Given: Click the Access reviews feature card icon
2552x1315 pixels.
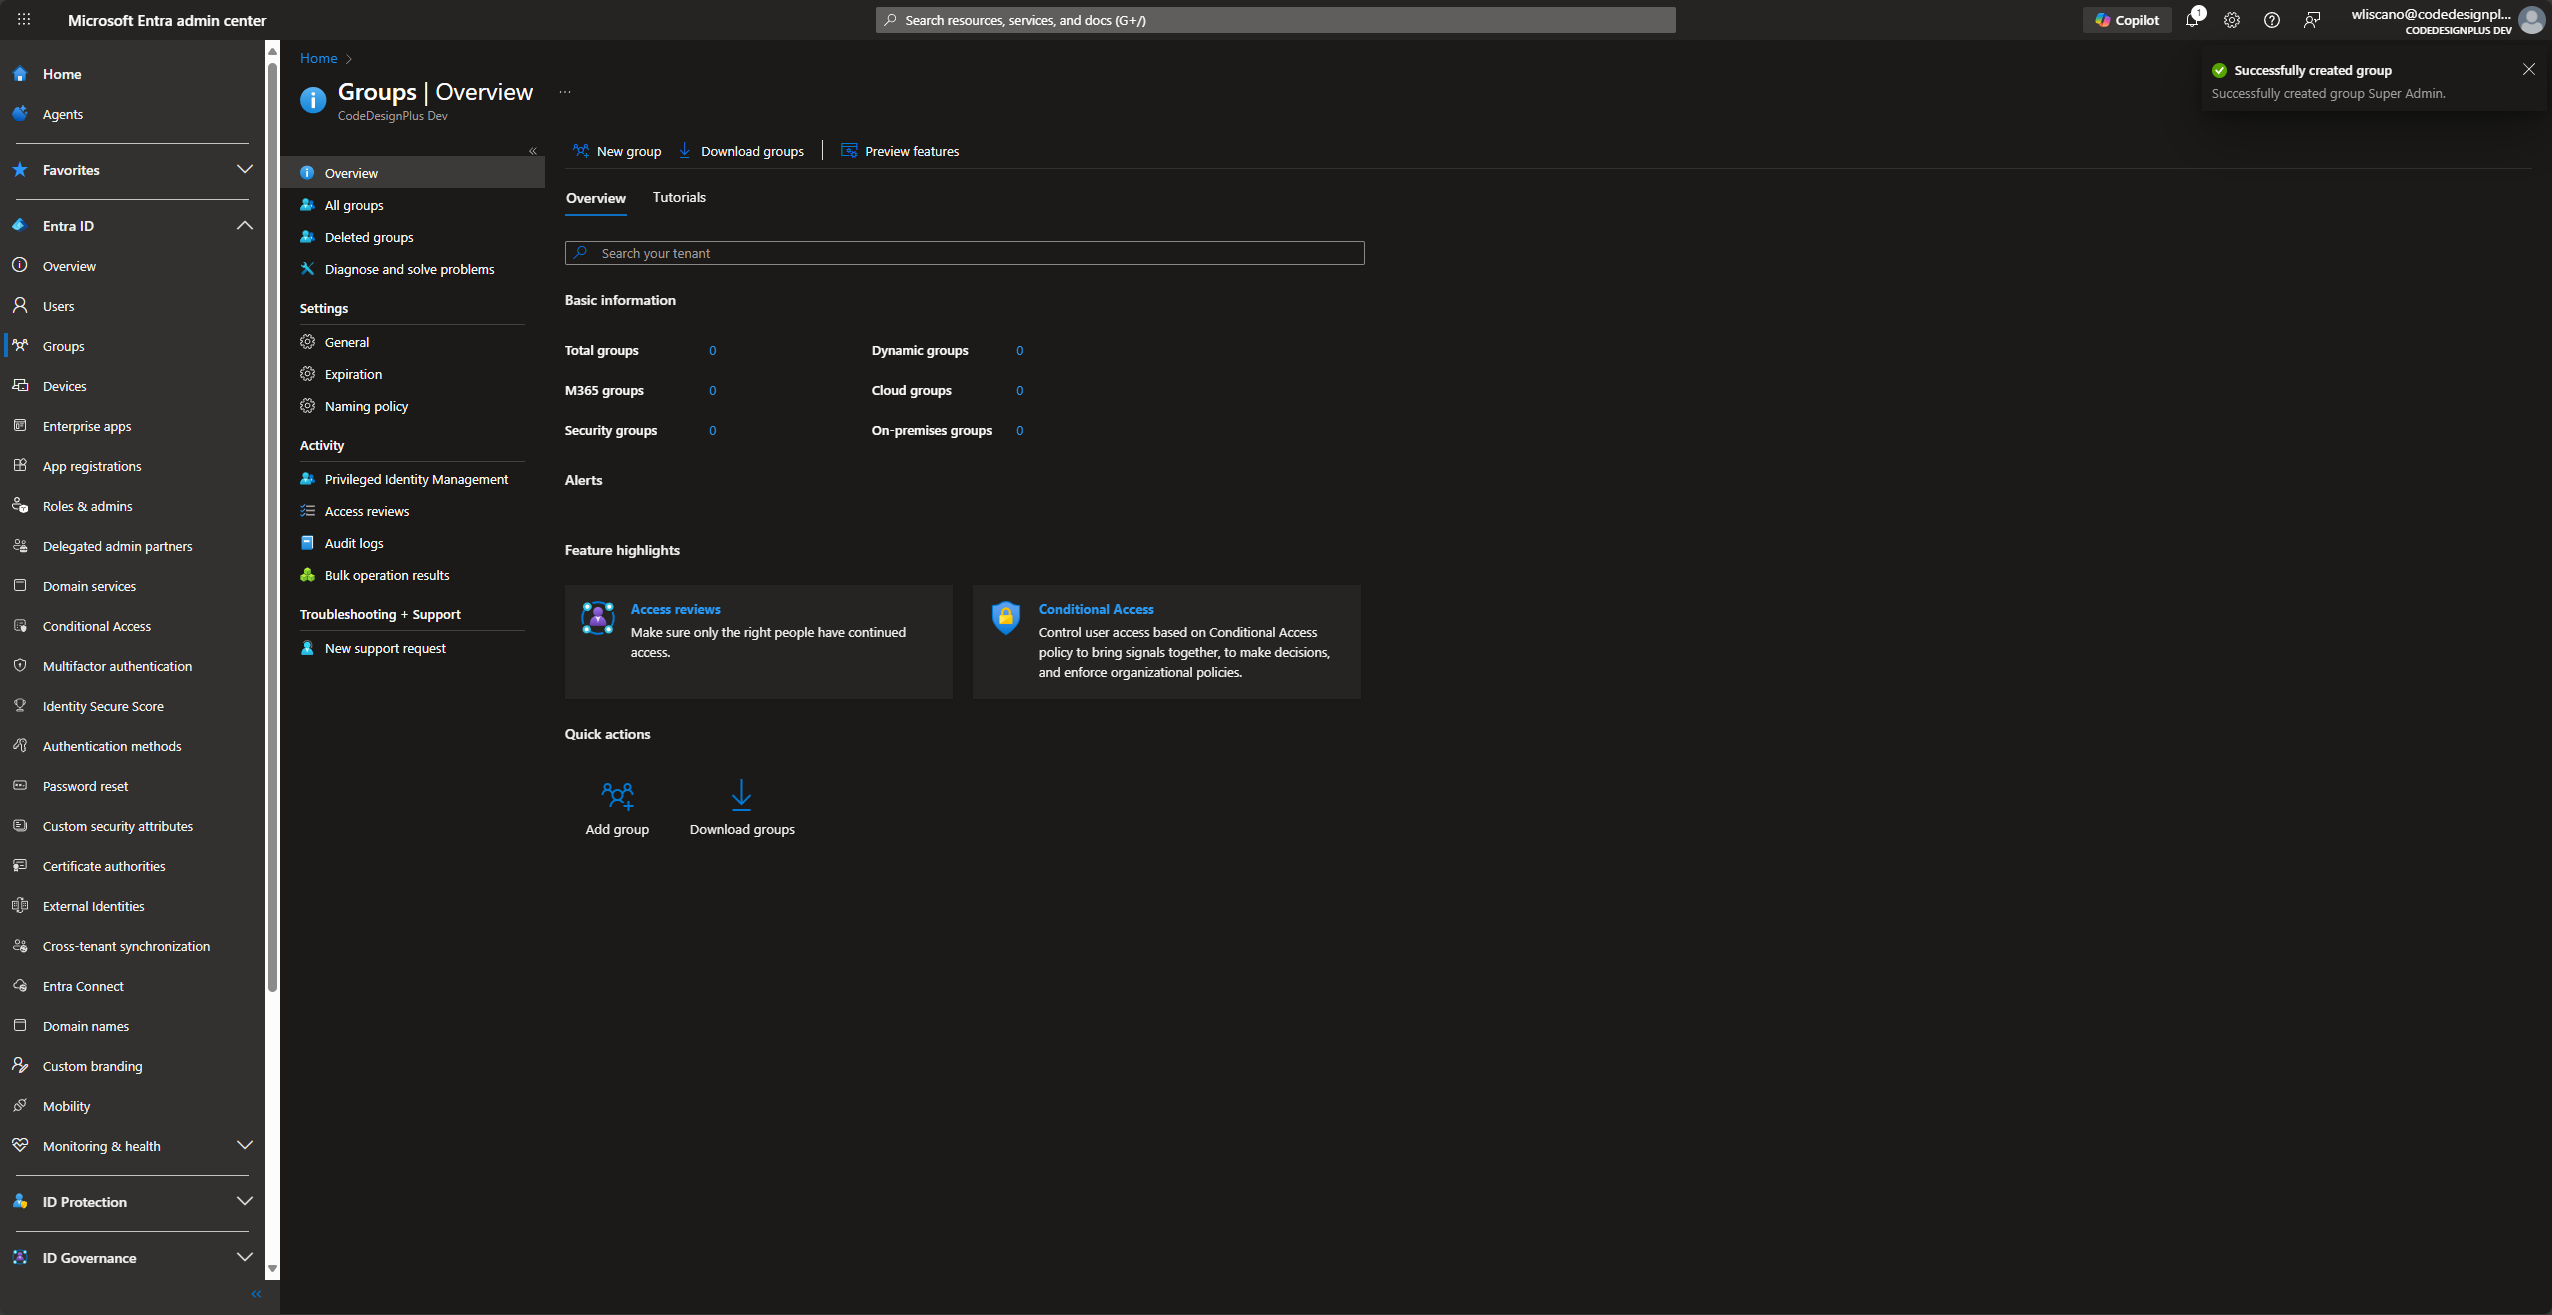Looking at the screenshot, I should 598,618.
